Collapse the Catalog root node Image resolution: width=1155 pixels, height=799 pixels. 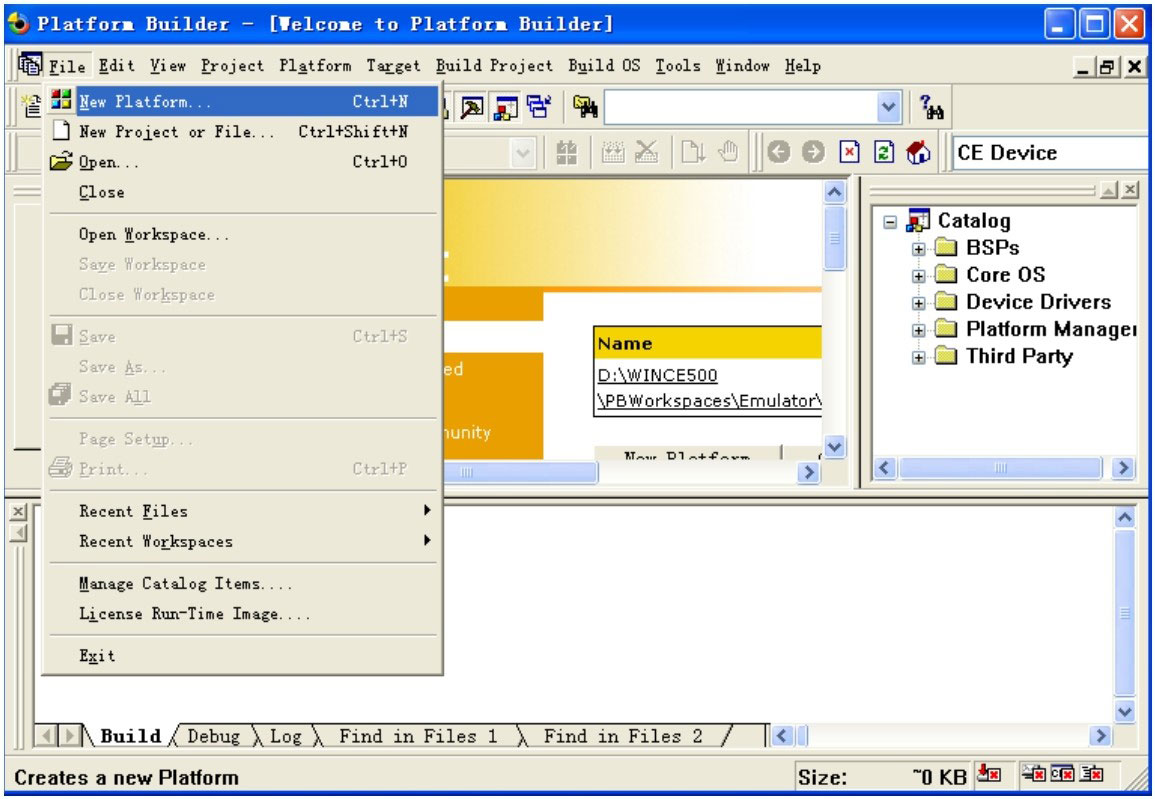pos(890,221)
